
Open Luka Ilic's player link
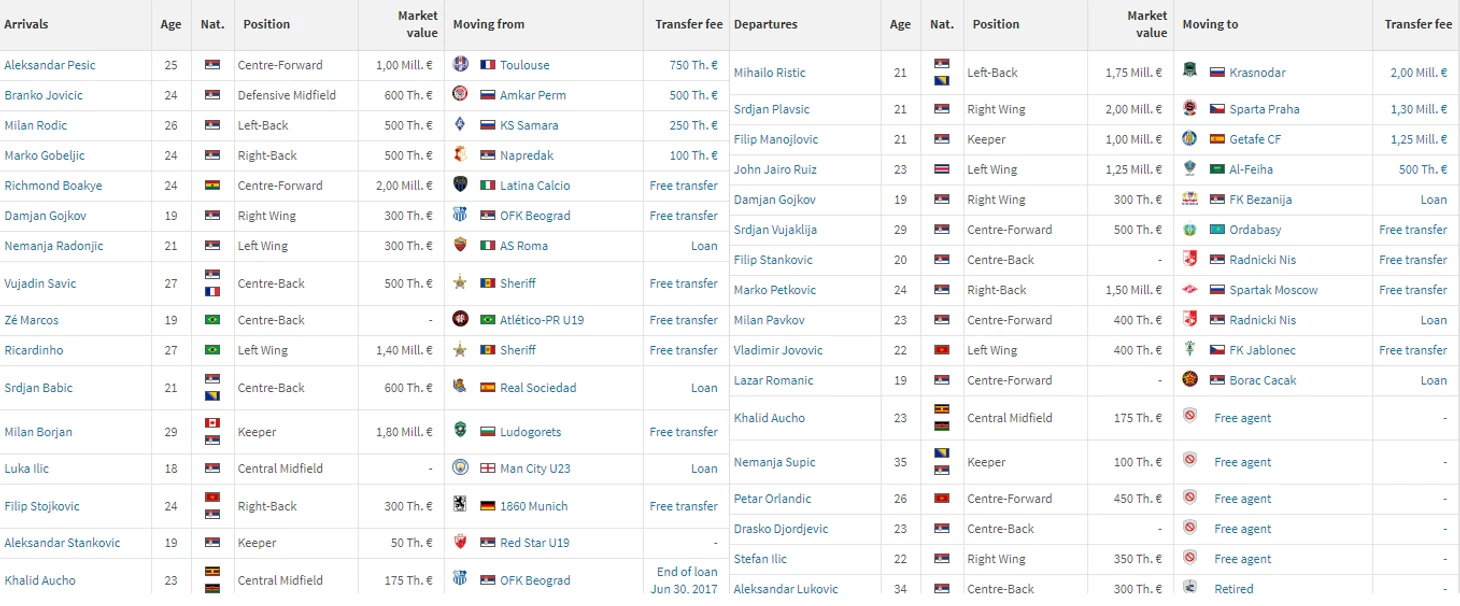point(27,468)
